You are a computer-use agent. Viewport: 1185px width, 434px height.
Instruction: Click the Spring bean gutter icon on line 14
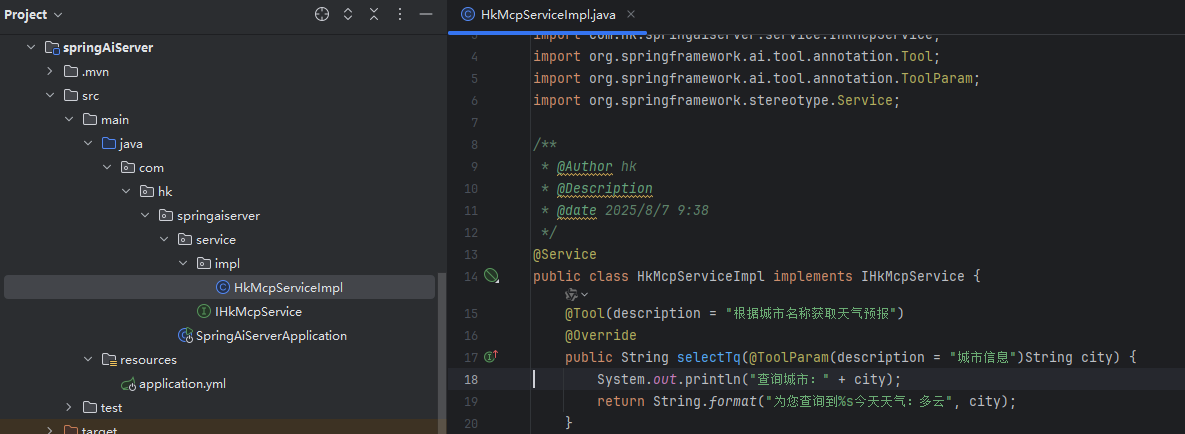coord(491,276)
